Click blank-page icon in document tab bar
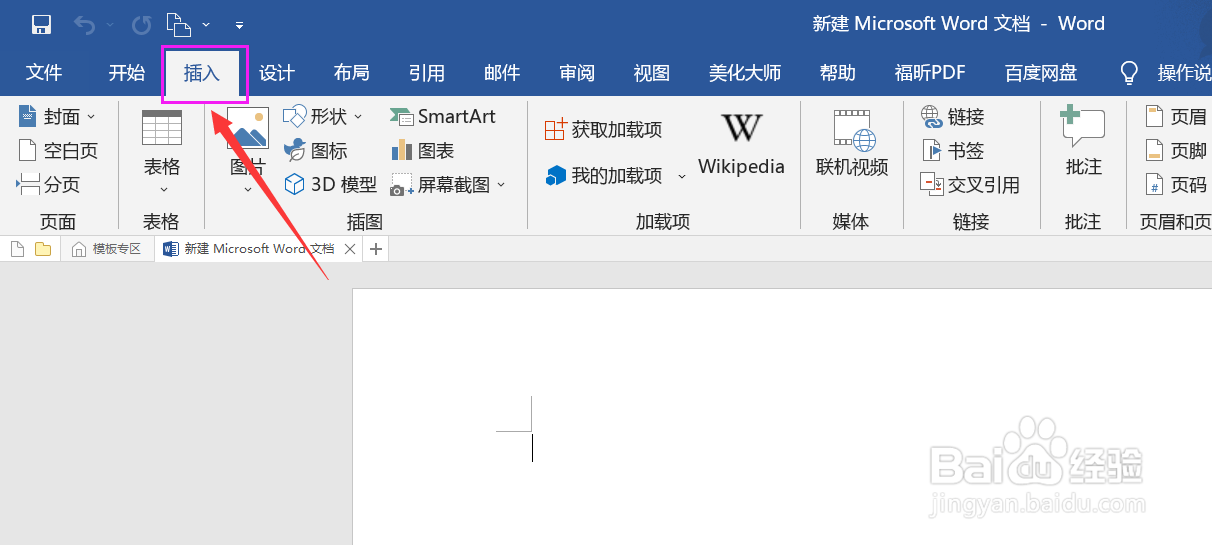Image resolution: width=1212 pixels, height=545 pixels. coord(18,249)
